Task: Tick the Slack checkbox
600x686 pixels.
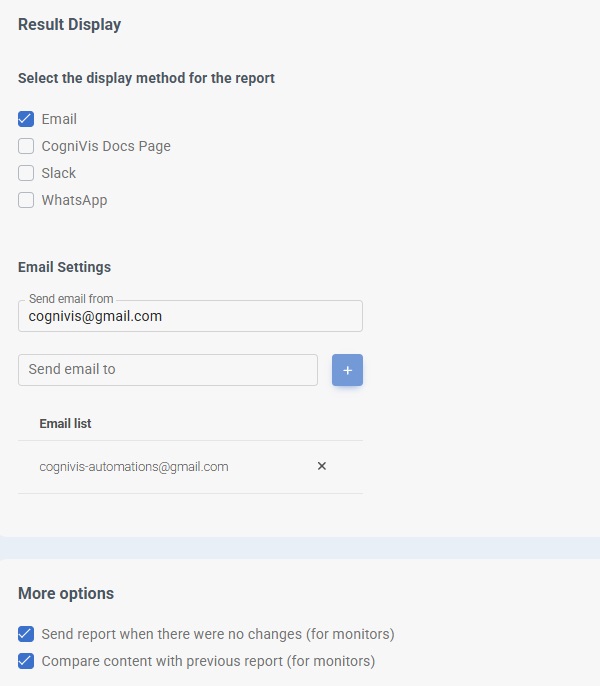Action: click(26, 173)
